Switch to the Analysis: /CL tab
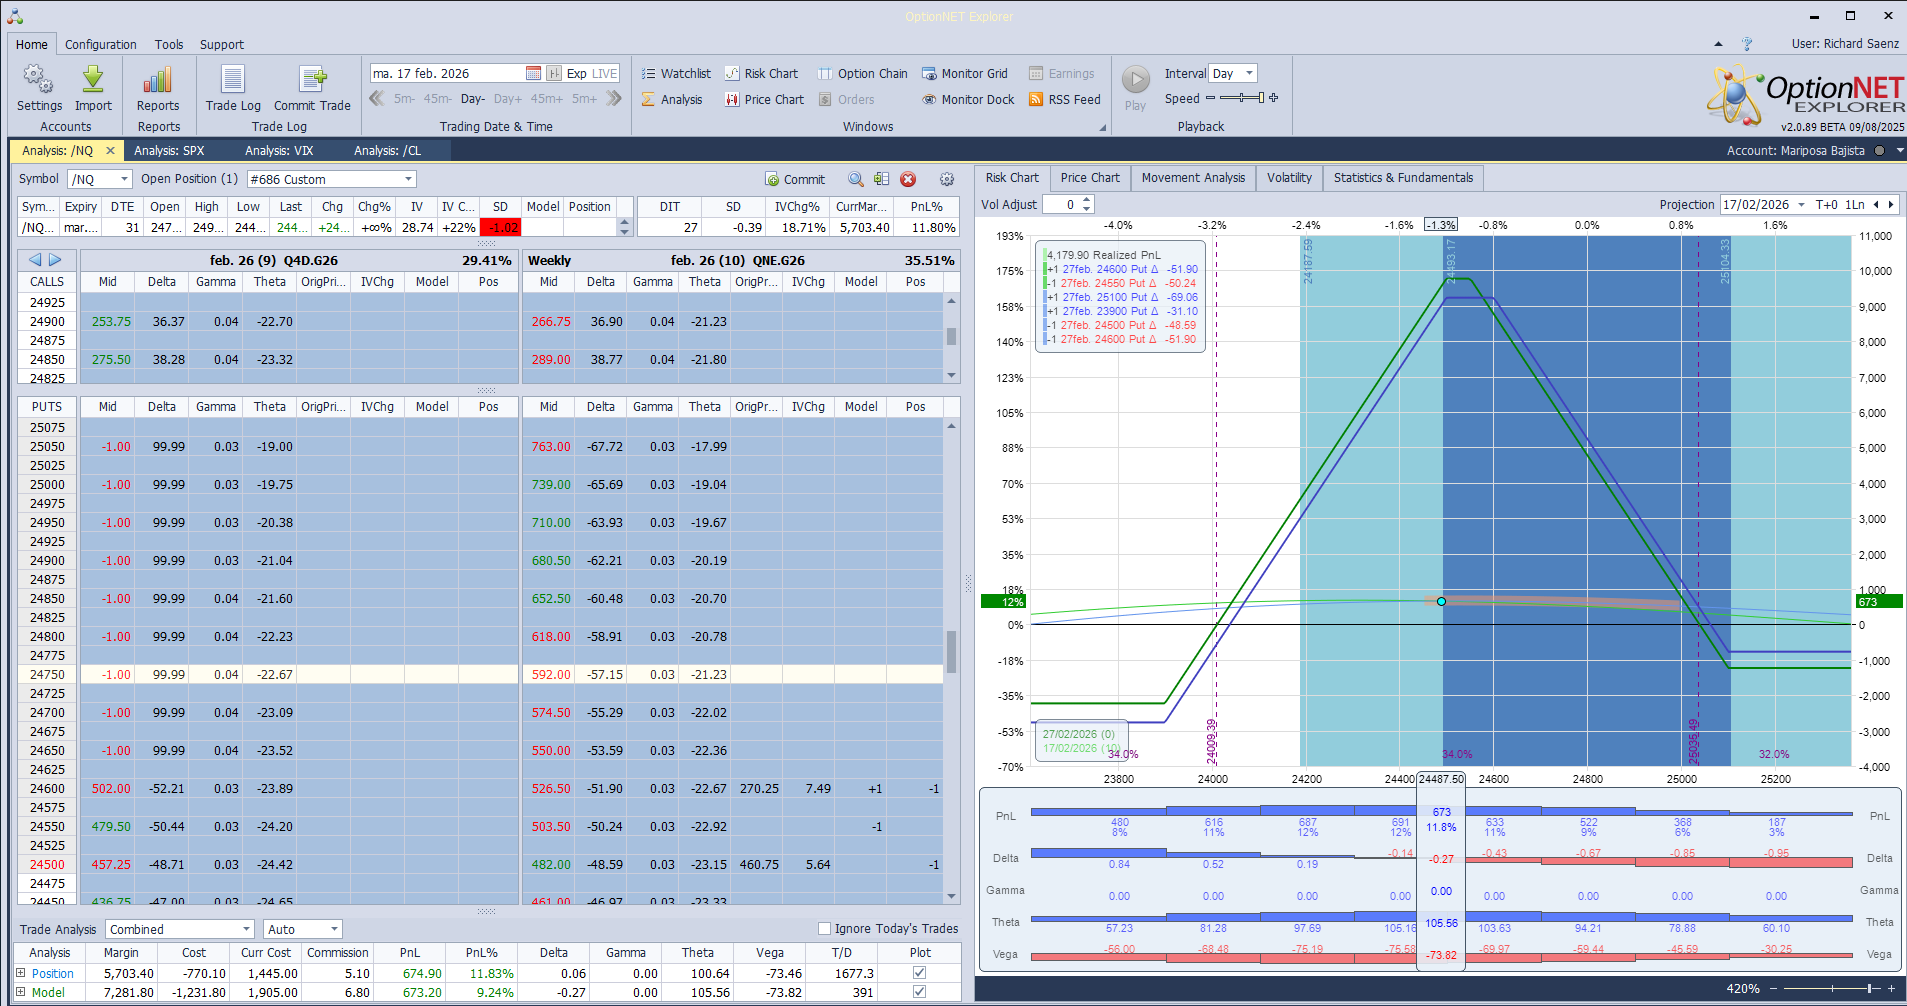 [x=387, y=151]
